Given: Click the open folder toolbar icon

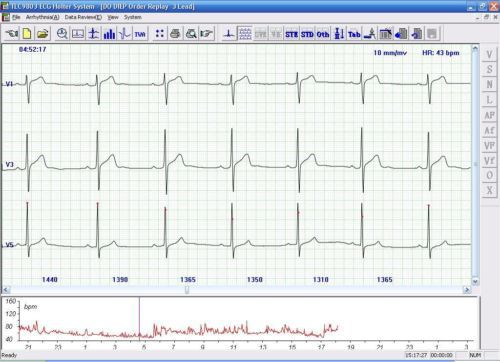Looking at the screenshot, I should pyautogui.click(x=42, y=33).
